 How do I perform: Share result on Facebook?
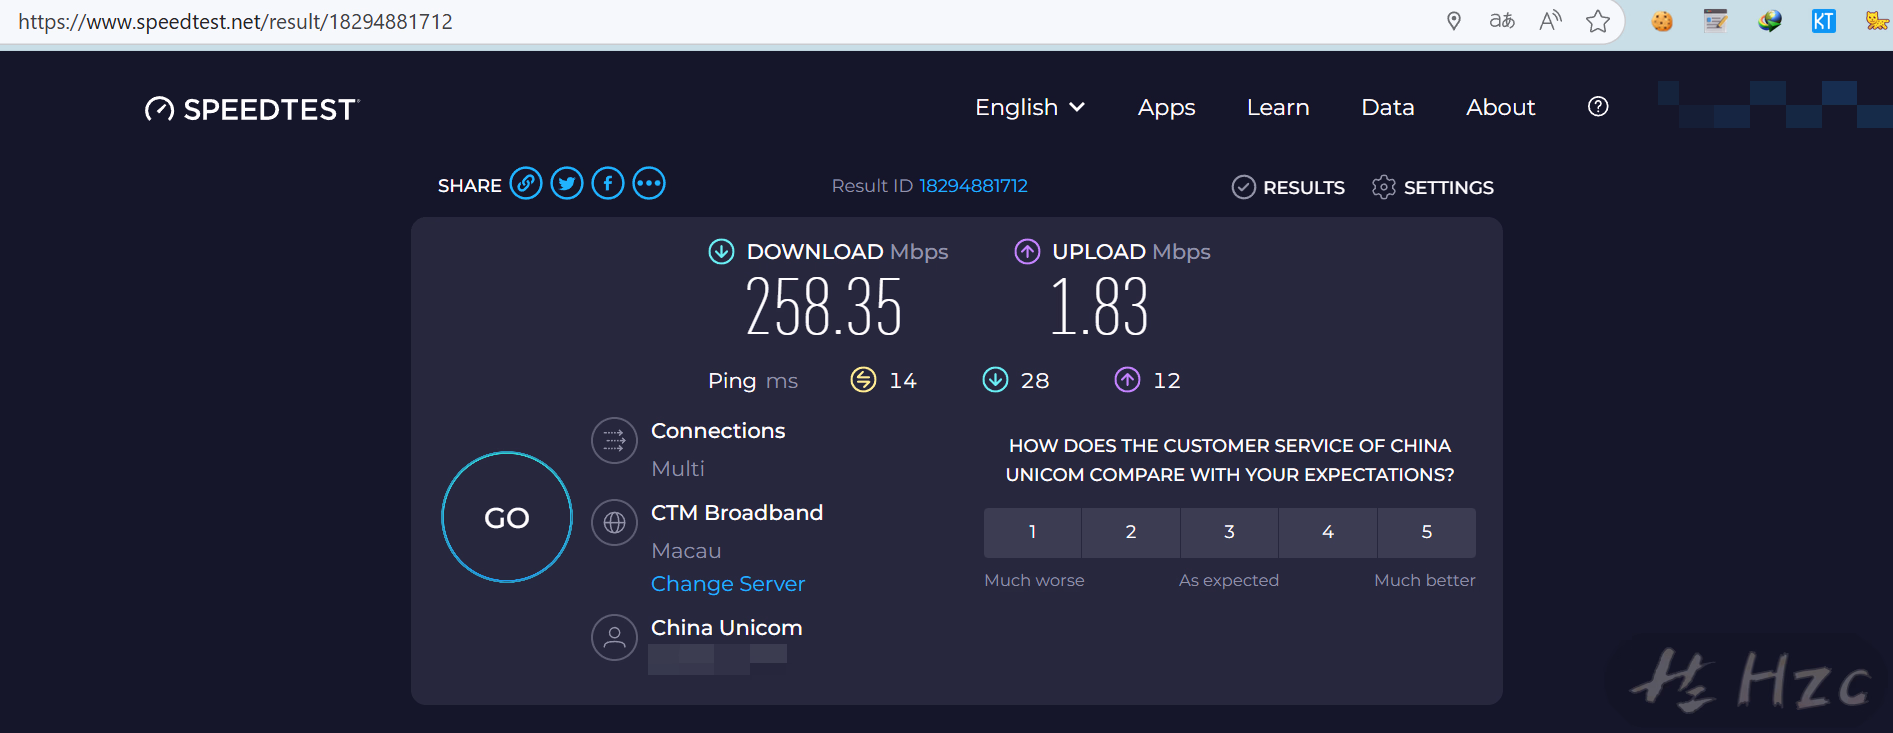pos(608,184)
